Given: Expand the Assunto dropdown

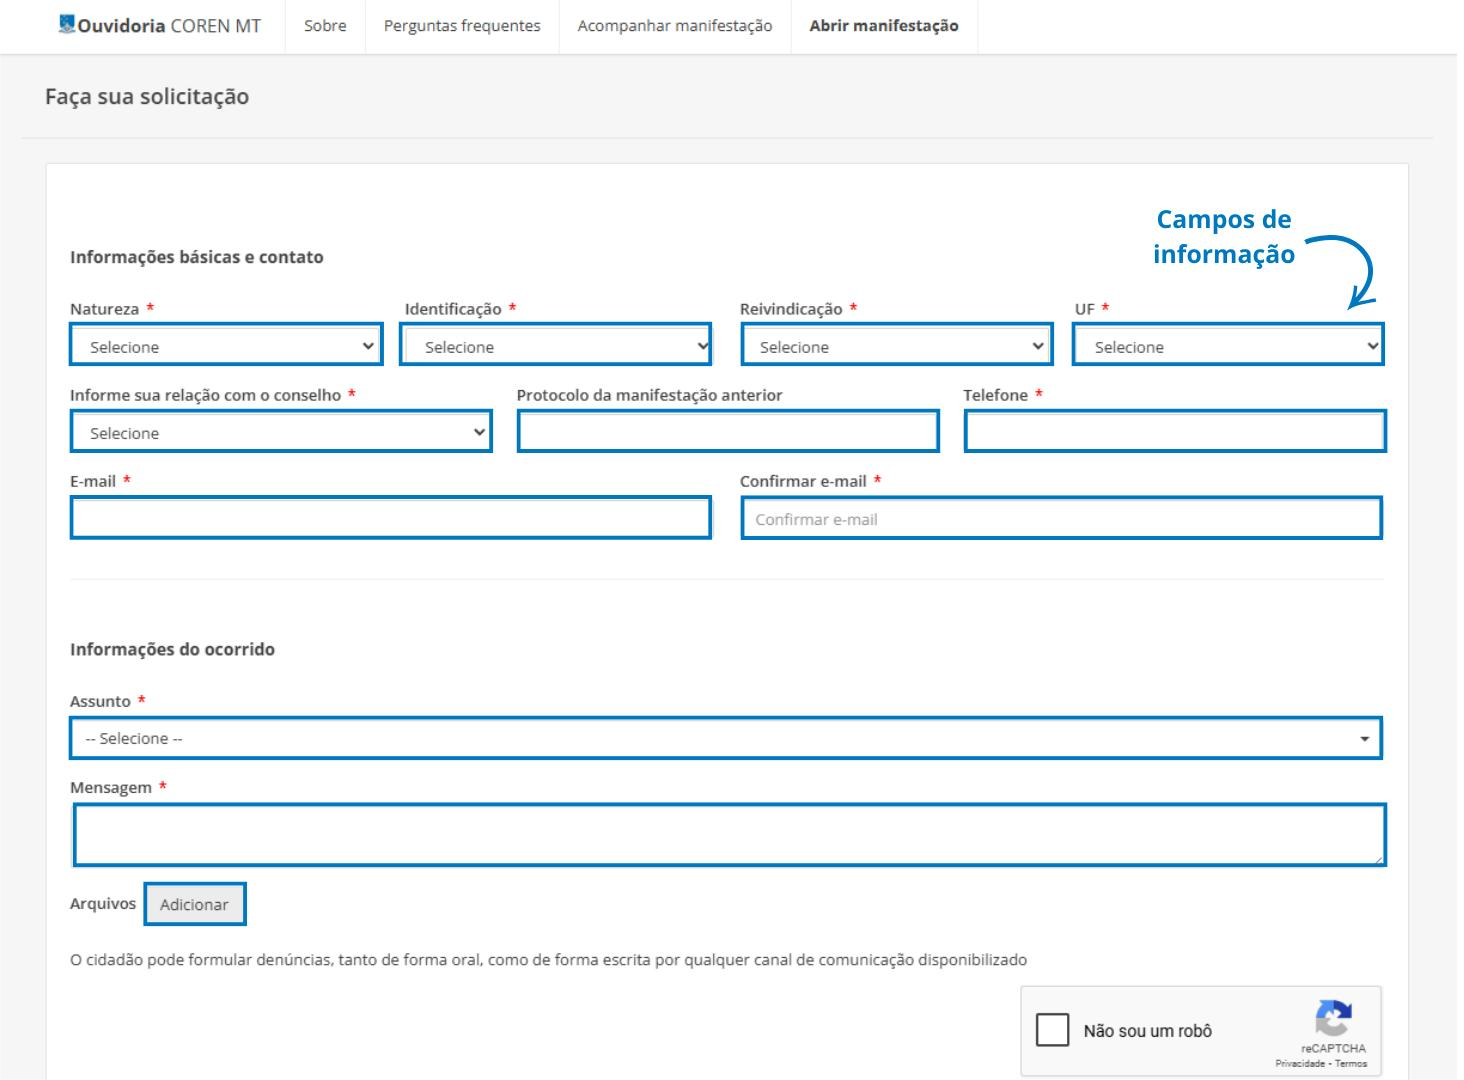Looking at the screenshot, I should [x=725, y=739].
